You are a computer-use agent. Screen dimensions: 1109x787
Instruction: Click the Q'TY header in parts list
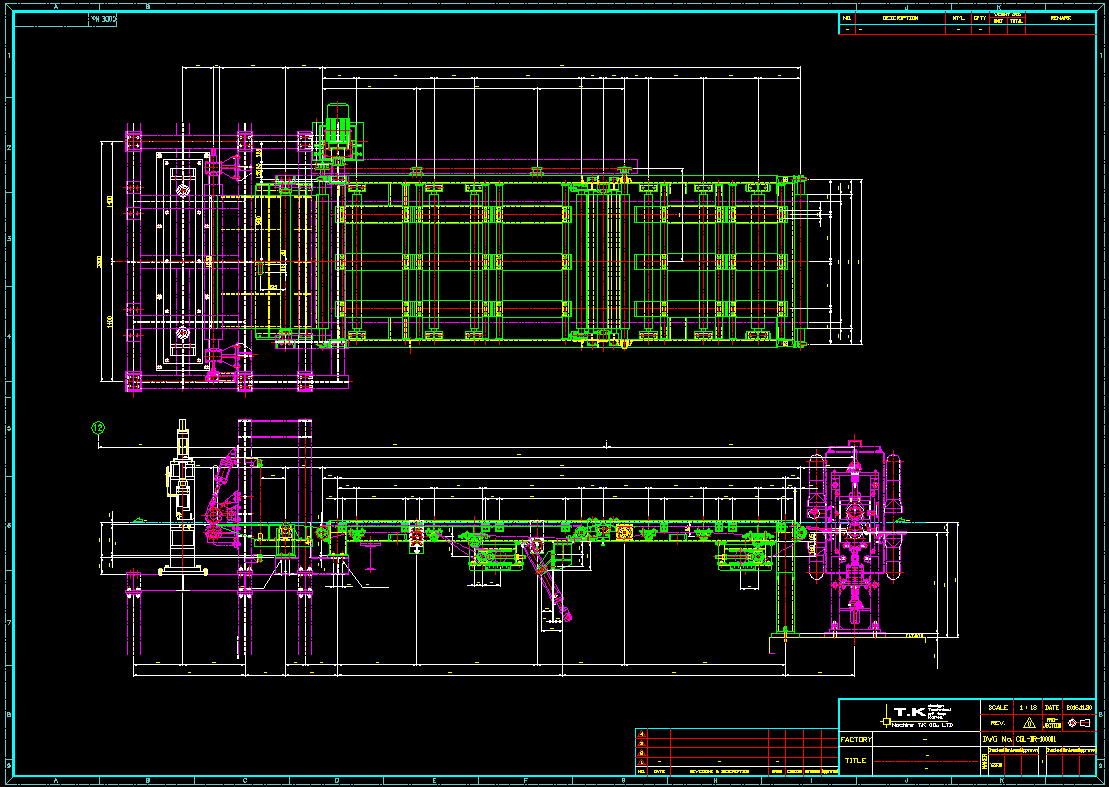coord(980,18)
